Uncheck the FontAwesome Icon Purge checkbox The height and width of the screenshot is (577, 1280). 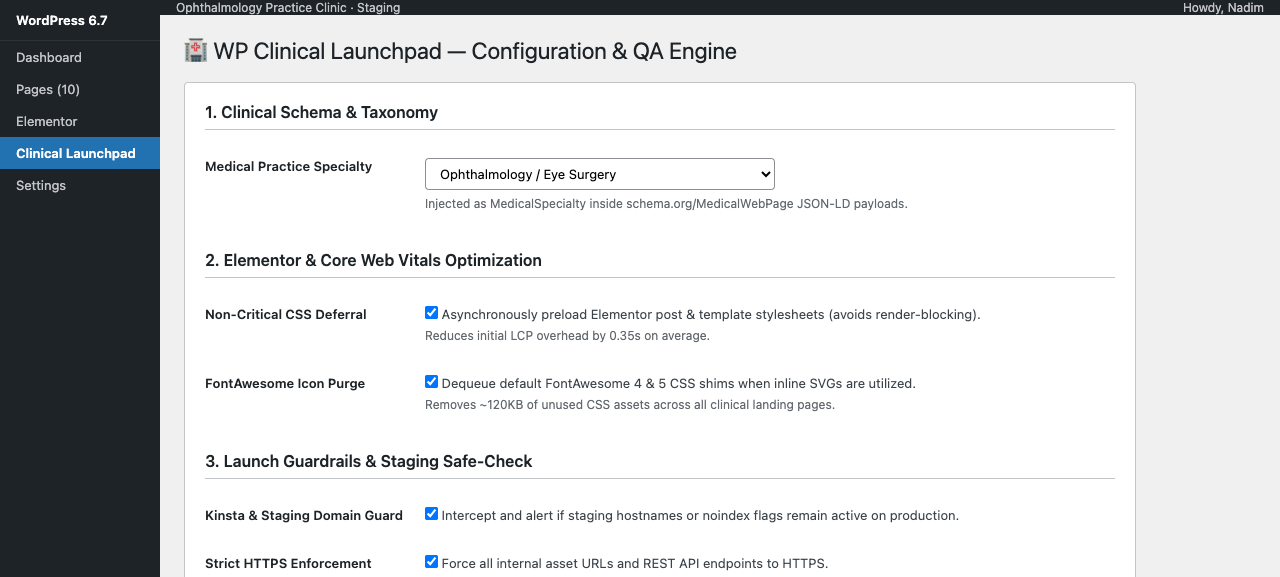(431, 382)
